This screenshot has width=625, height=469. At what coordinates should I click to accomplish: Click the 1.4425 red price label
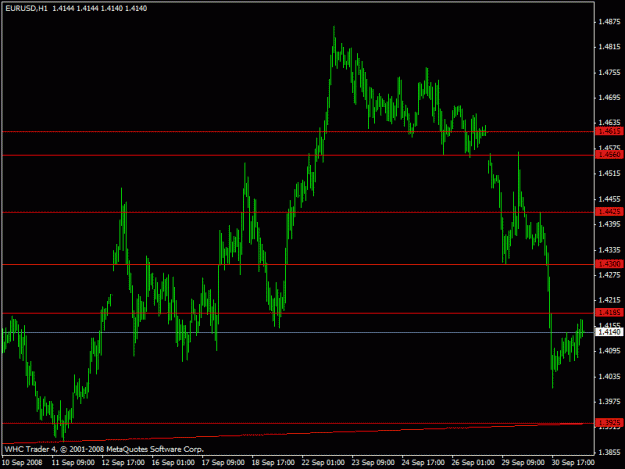[609, 212]
